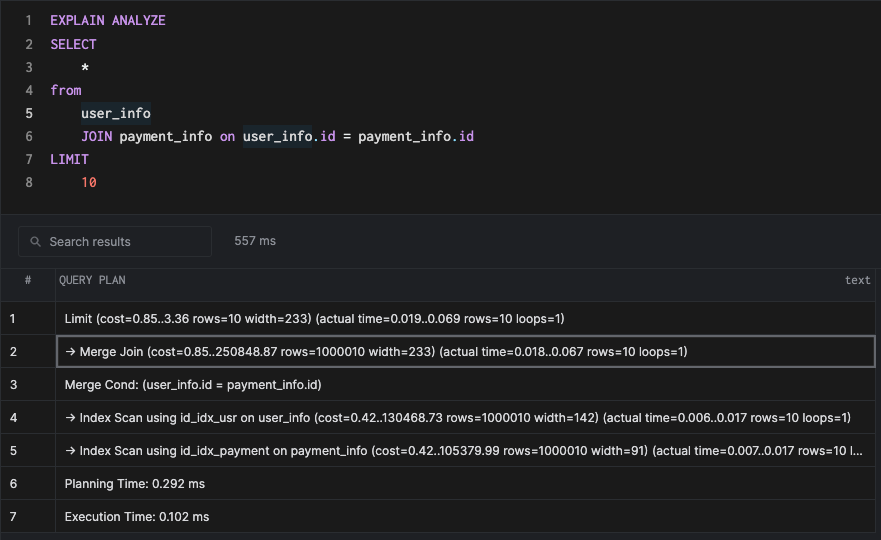Click the magnifier icon in search box
881x540 pixels.
[36, 242]
